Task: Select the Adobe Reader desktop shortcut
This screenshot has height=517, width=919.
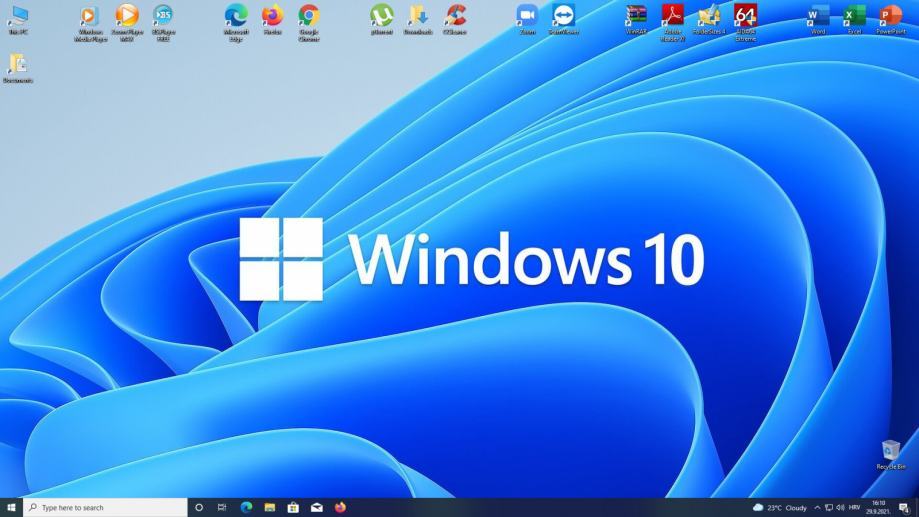Action: click(x=673, y=23)
